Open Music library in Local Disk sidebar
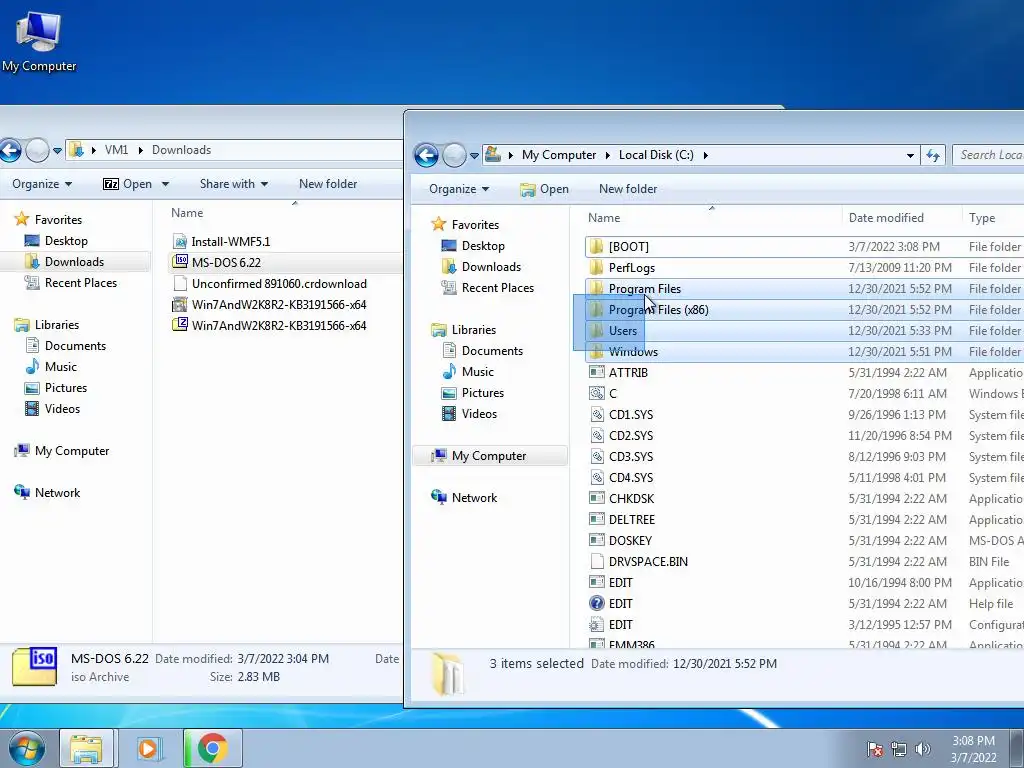Image resolution: width=1024 pixels, height=768 pixels. [x=477, y=372]
